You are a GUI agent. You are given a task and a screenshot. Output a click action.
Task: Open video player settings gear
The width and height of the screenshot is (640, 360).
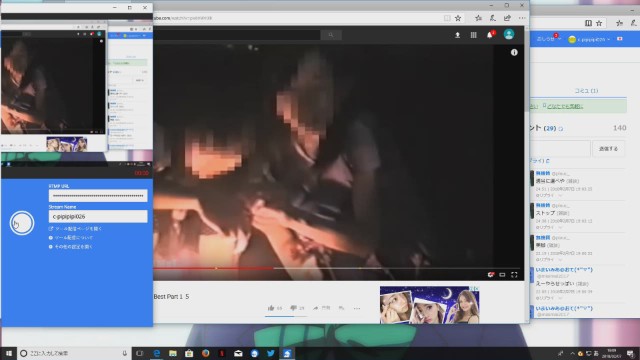click(x=490, y=275)
